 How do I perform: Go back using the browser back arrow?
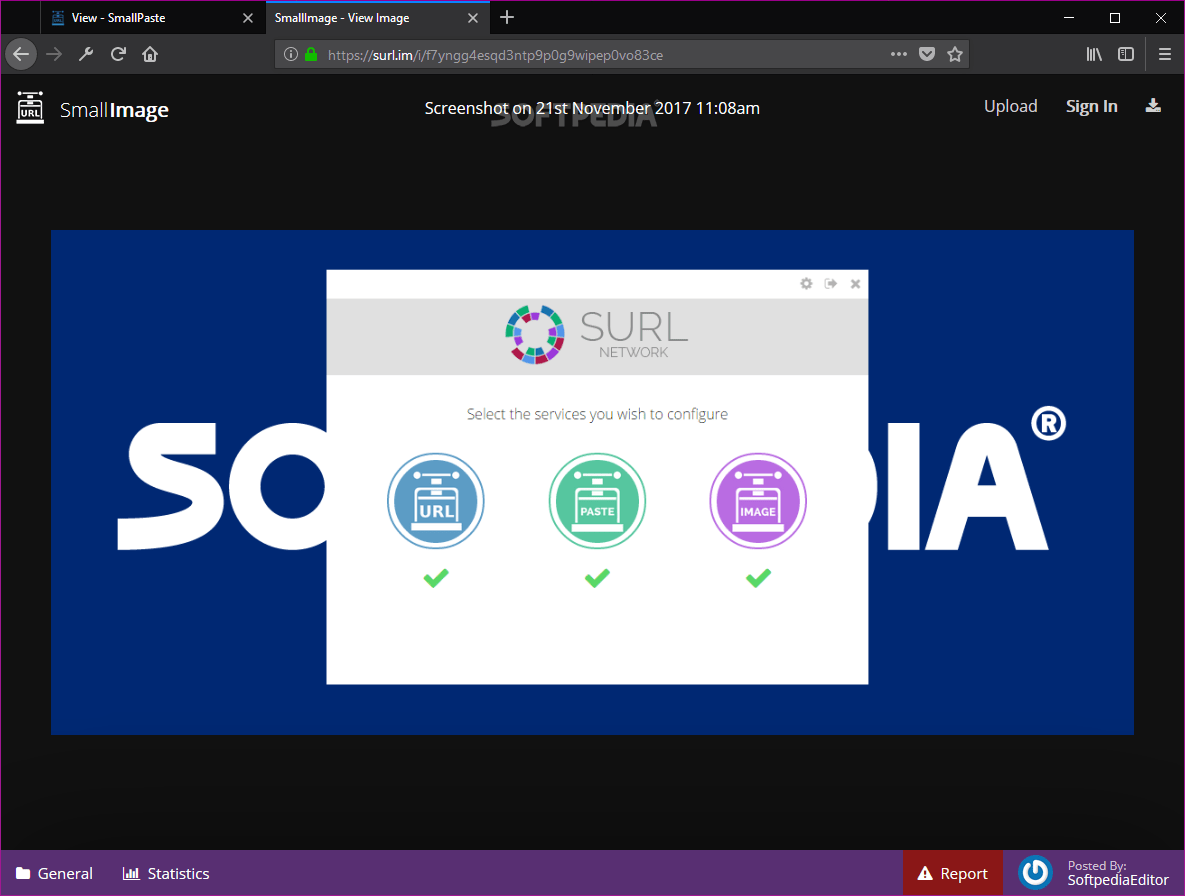point(21,54)
